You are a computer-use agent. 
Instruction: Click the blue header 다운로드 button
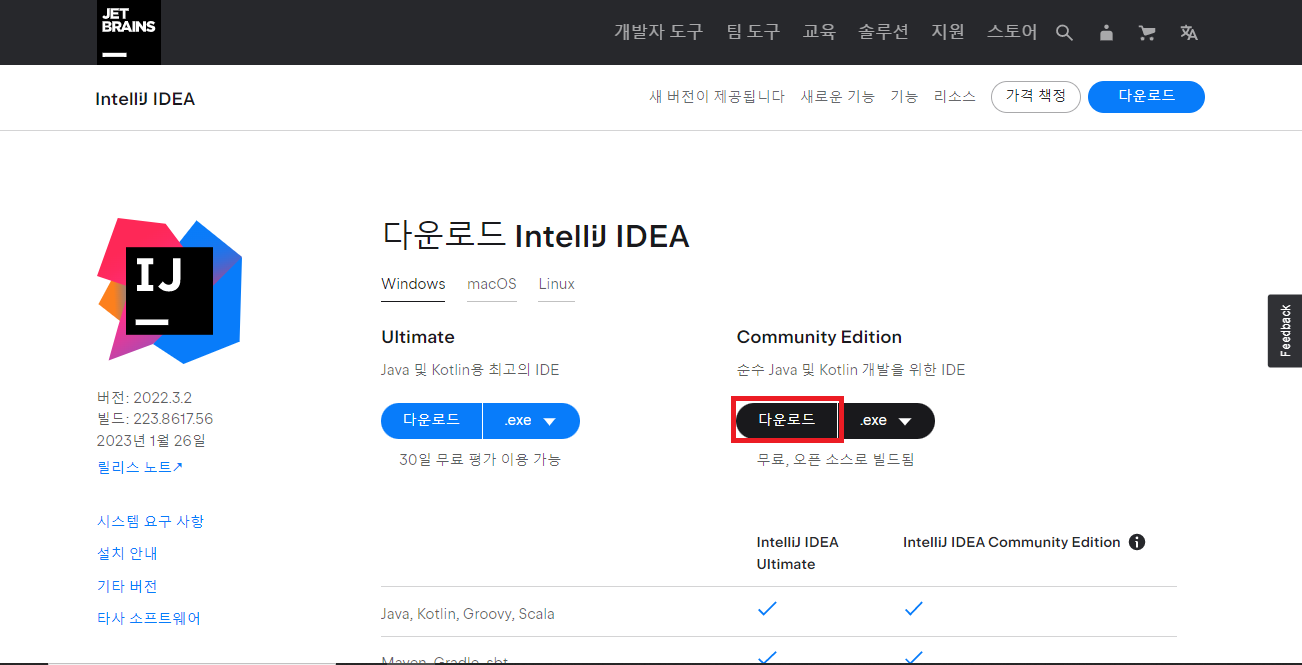click(1146, 97)
